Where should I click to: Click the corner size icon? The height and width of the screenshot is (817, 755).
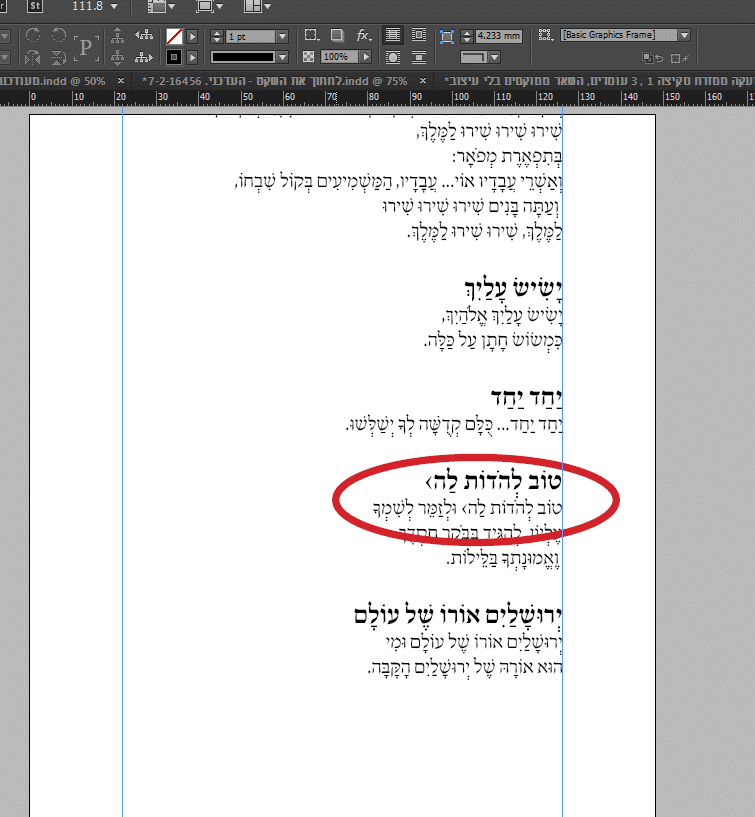[x=447, y=36]
